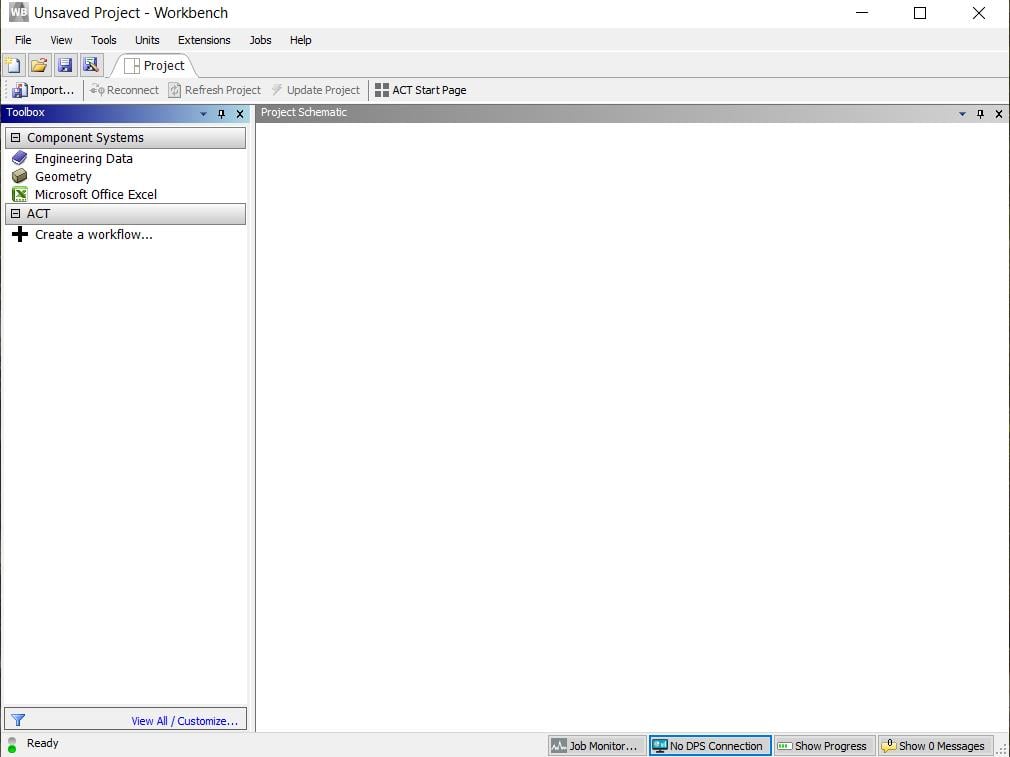Collapse the Component Systems section
The width and height of the screenshot is (1010, 757).
click(15, 138)
